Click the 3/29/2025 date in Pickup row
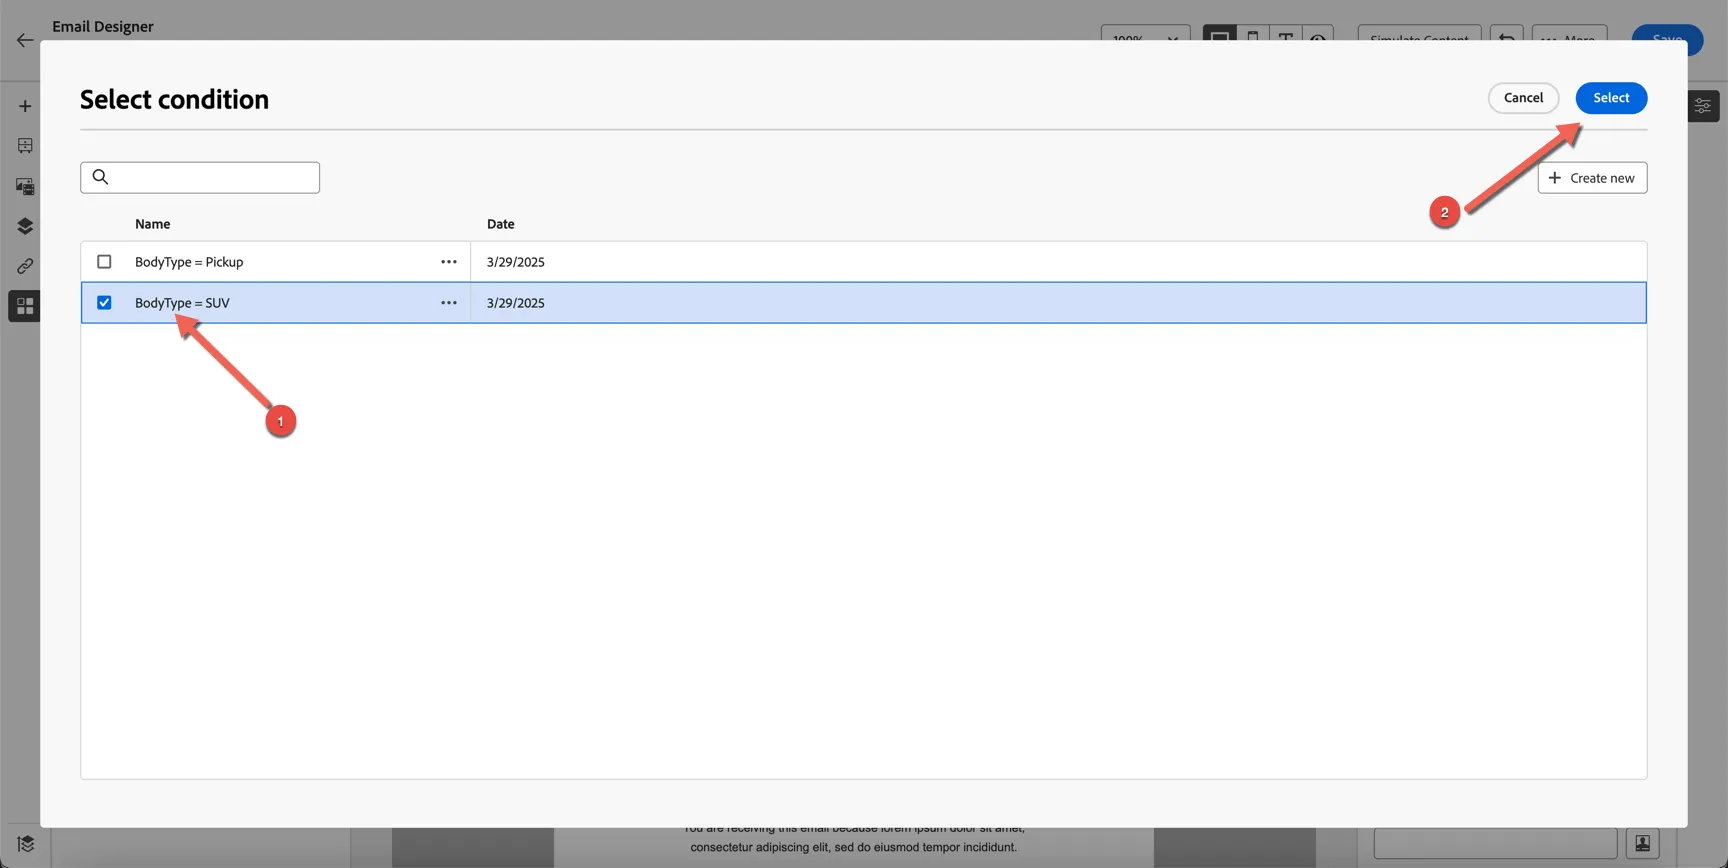The width and height of the screenshot is (1728, 868). click(x=516, y=262)
